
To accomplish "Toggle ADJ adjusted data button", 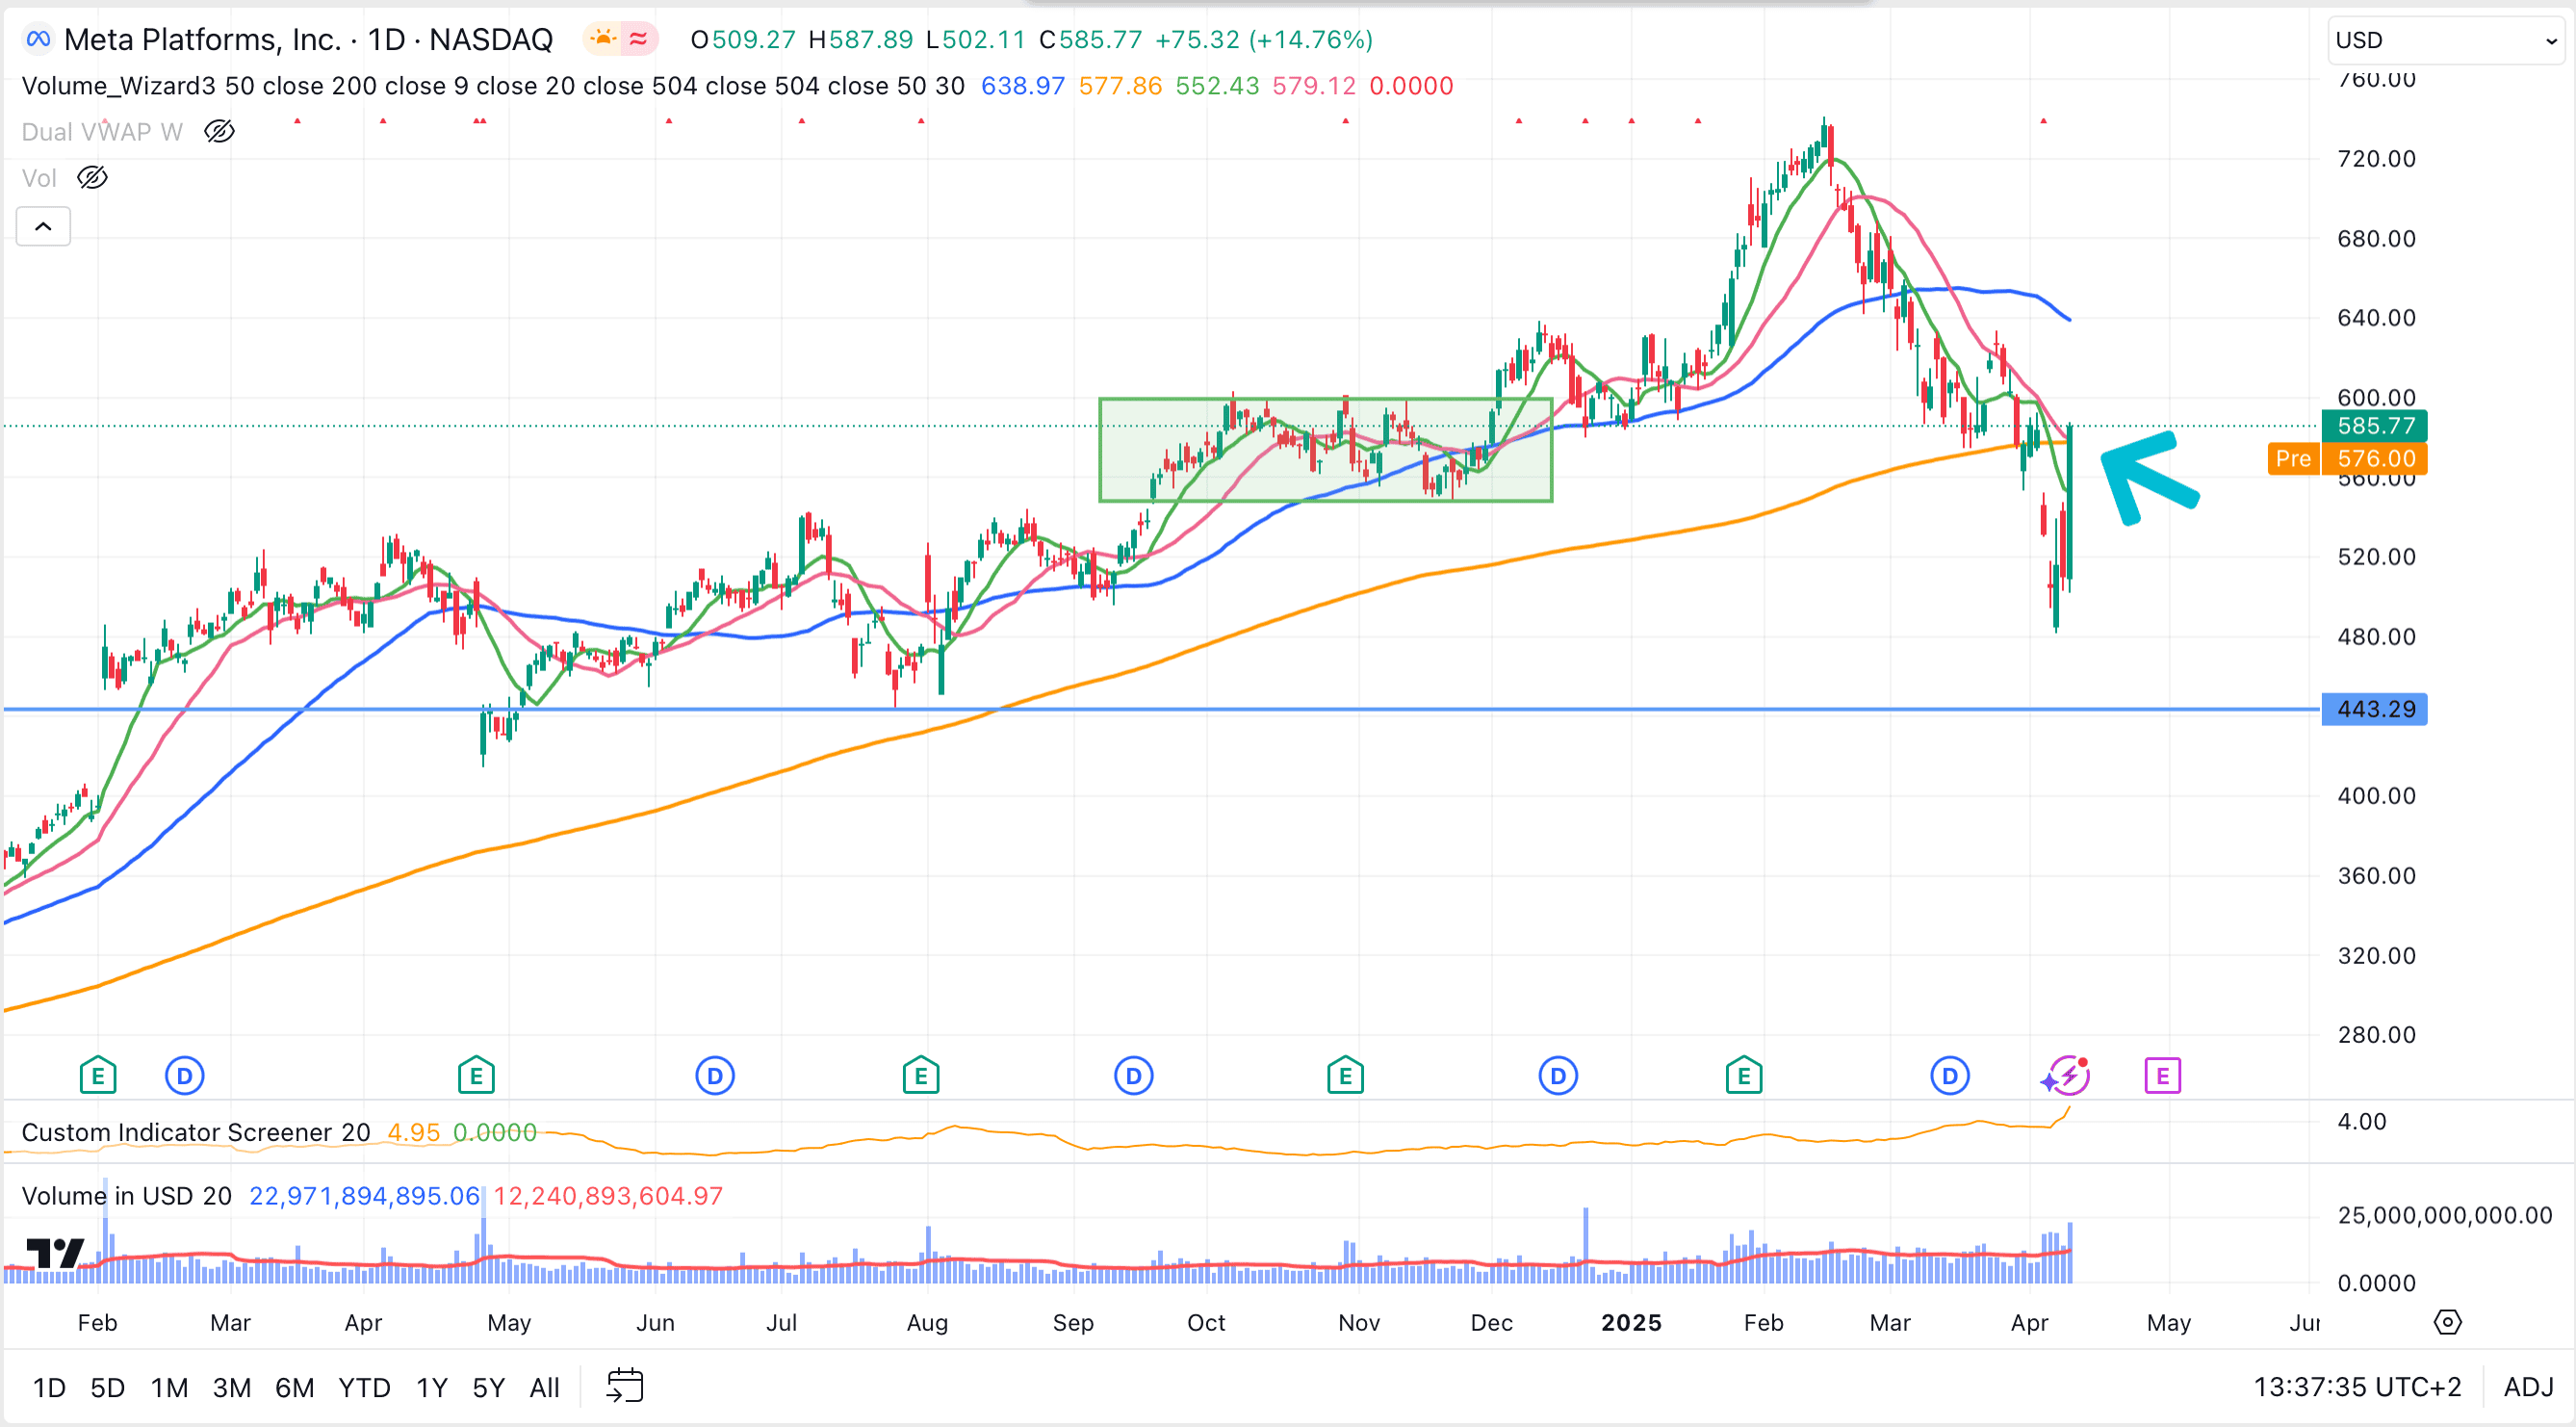I will click(x=2528, y=1387).
